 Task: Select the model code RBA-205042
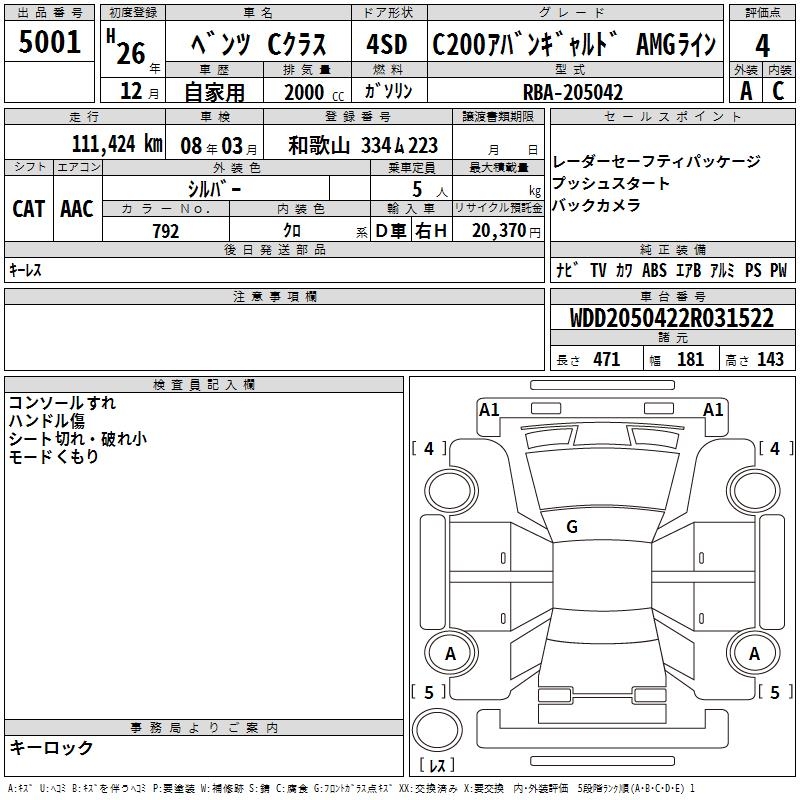(573, 92)
